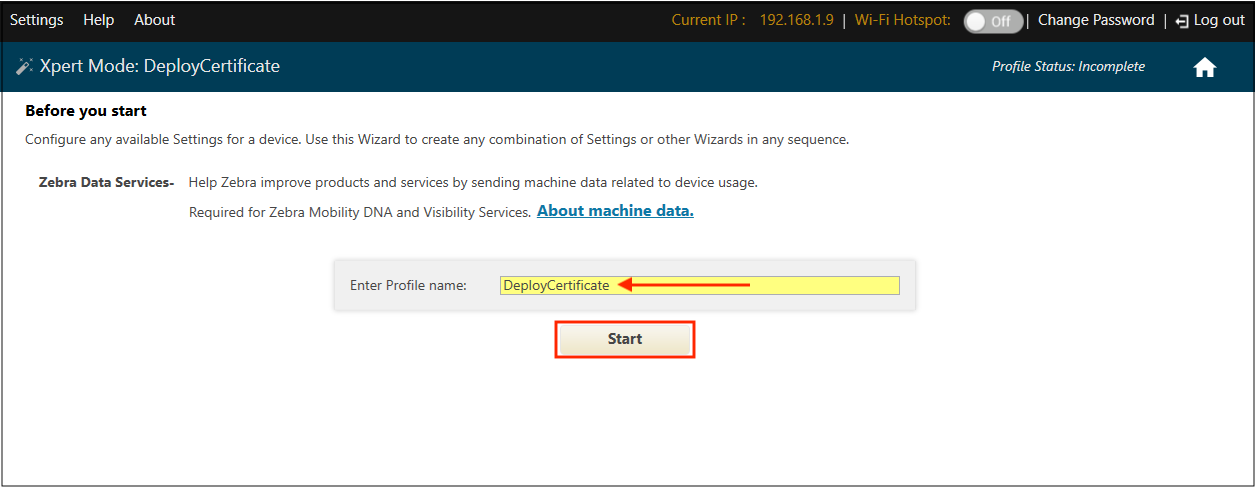Click the Profile Status: Incomplete text
Viewport: 1255px width, 489px height.
point(1068,67)
